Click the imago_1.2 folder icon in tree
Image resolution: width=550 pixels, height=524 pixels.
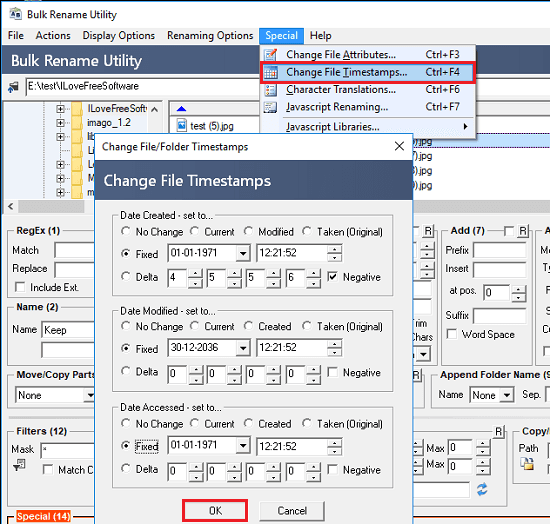77,122
